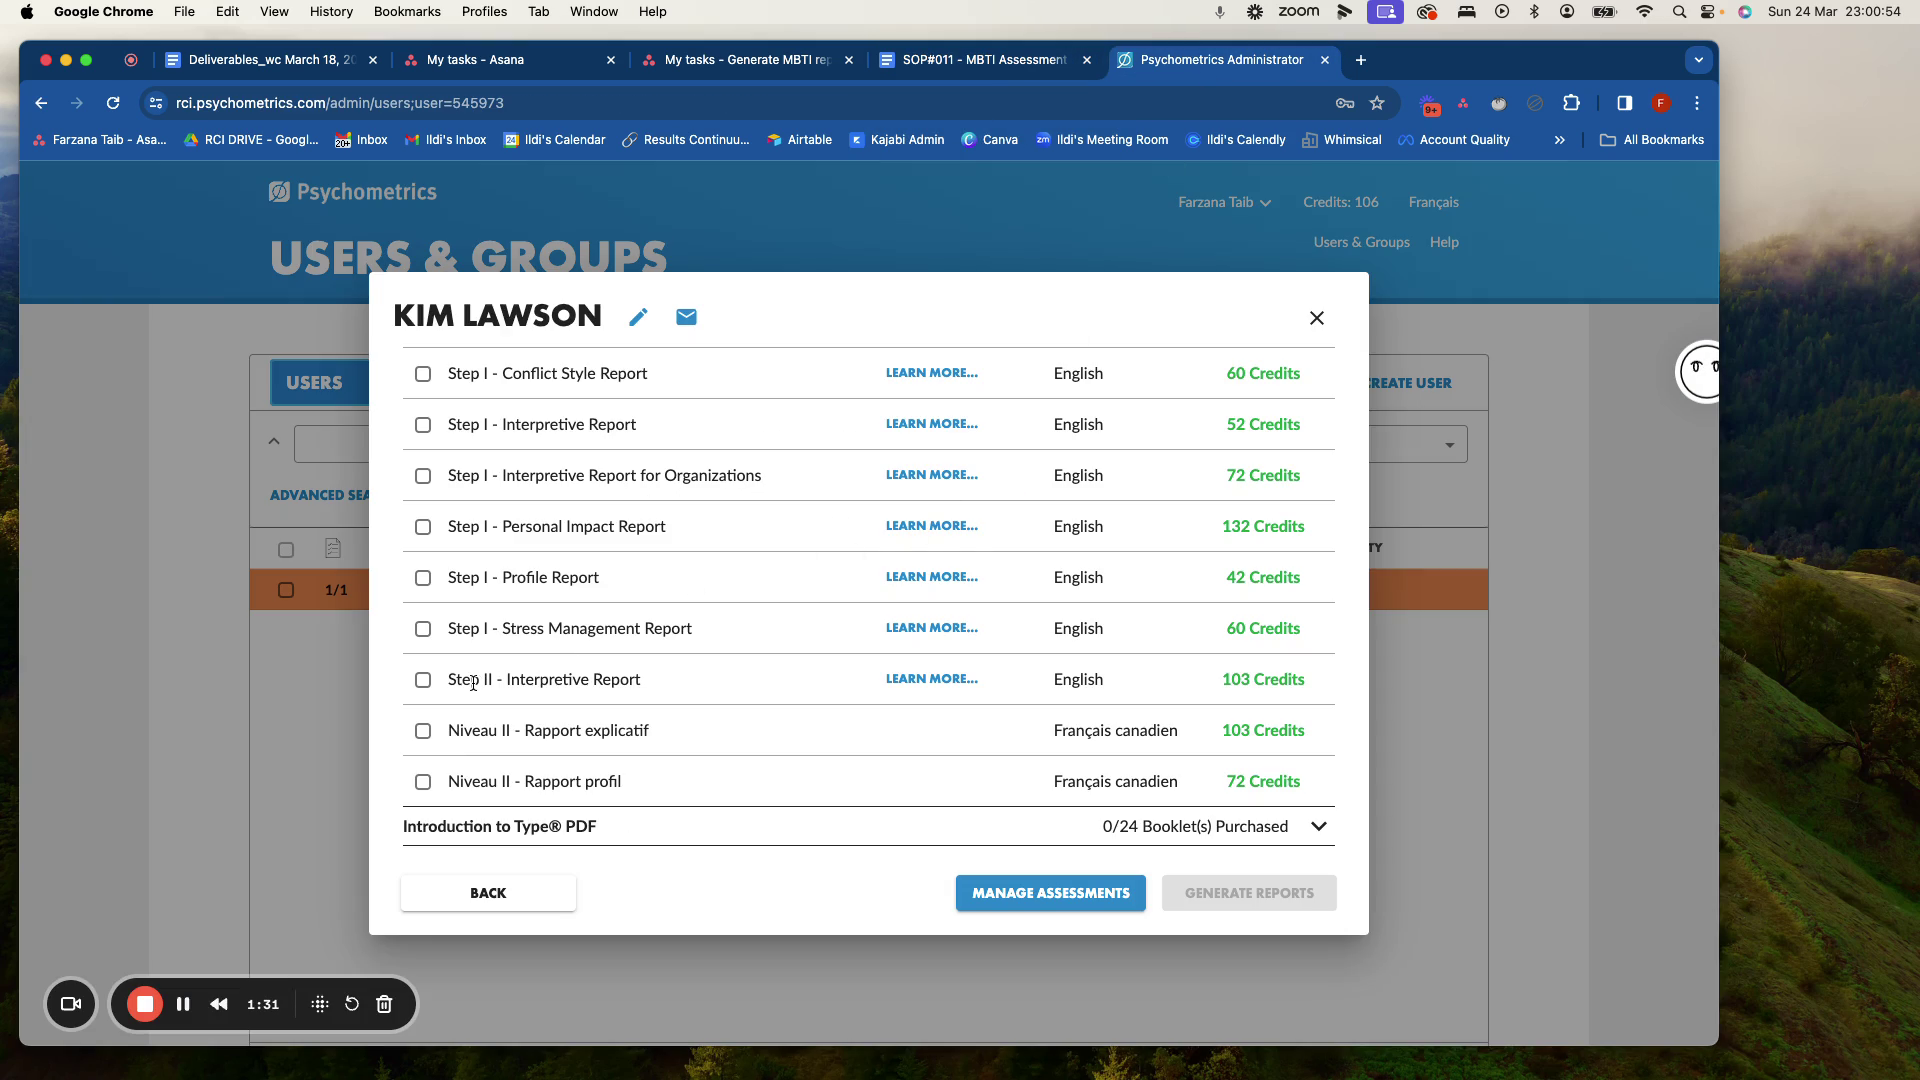This screenshot has width=1920, height=1080.
Task: Click the address bar URL field
Action: [x=700, y=103]
